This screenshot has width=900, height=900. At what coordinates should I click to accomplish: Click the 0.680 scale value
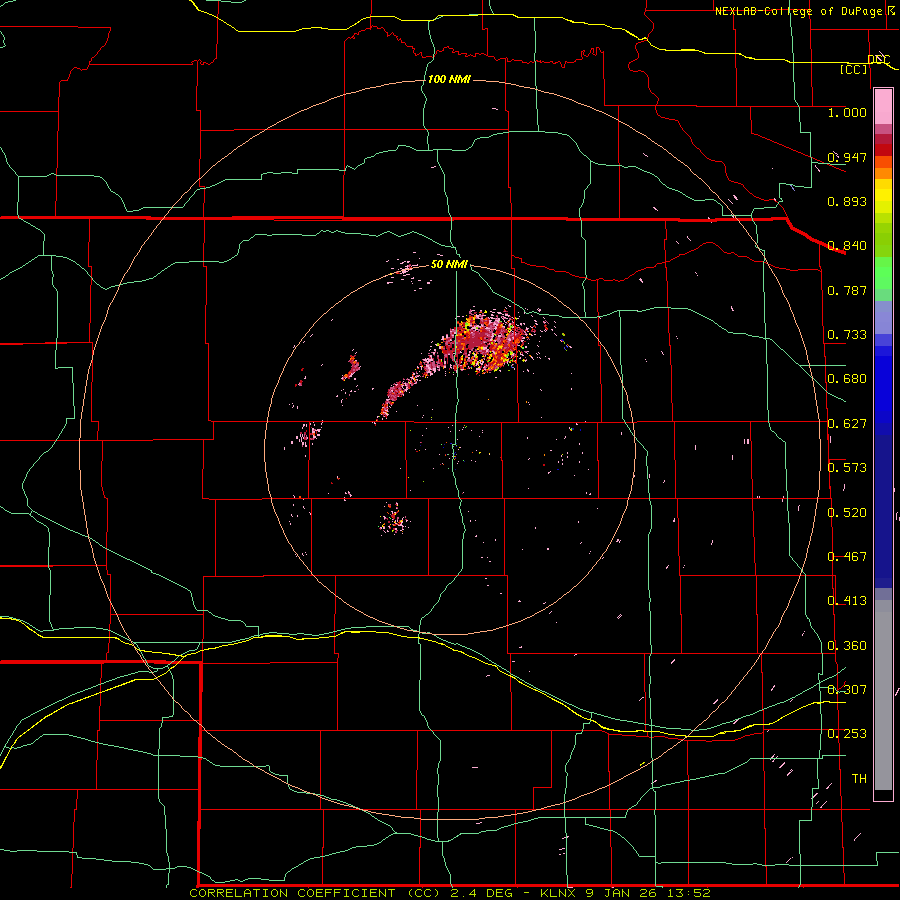click(x=847, y=379)
